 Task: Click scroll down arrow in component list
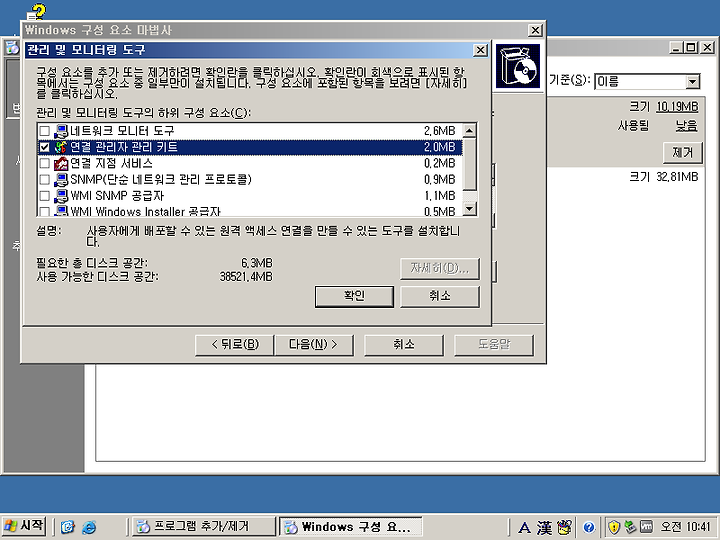[x=469, y=209]
